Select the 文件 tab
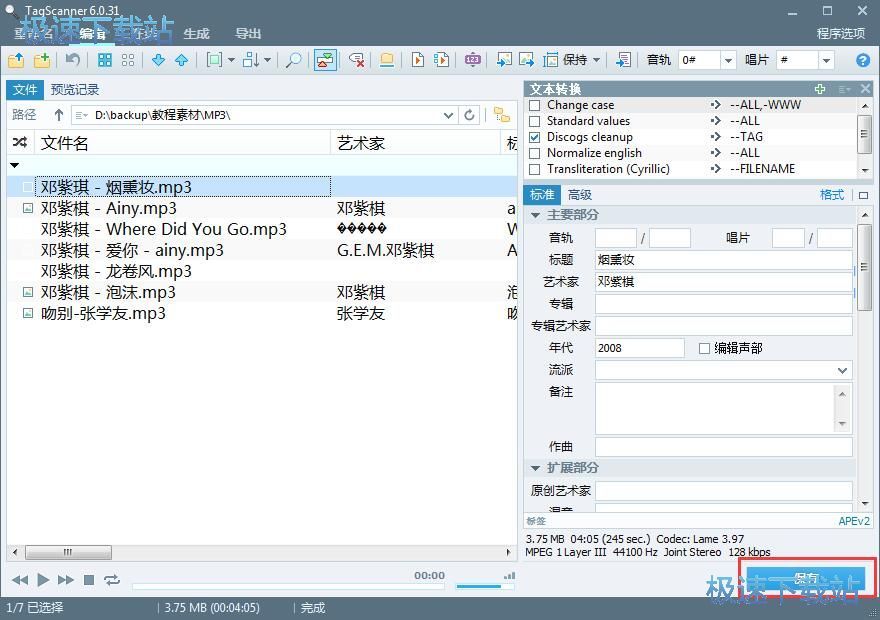This screenshot has width=880, height=620. click(25, 90)
